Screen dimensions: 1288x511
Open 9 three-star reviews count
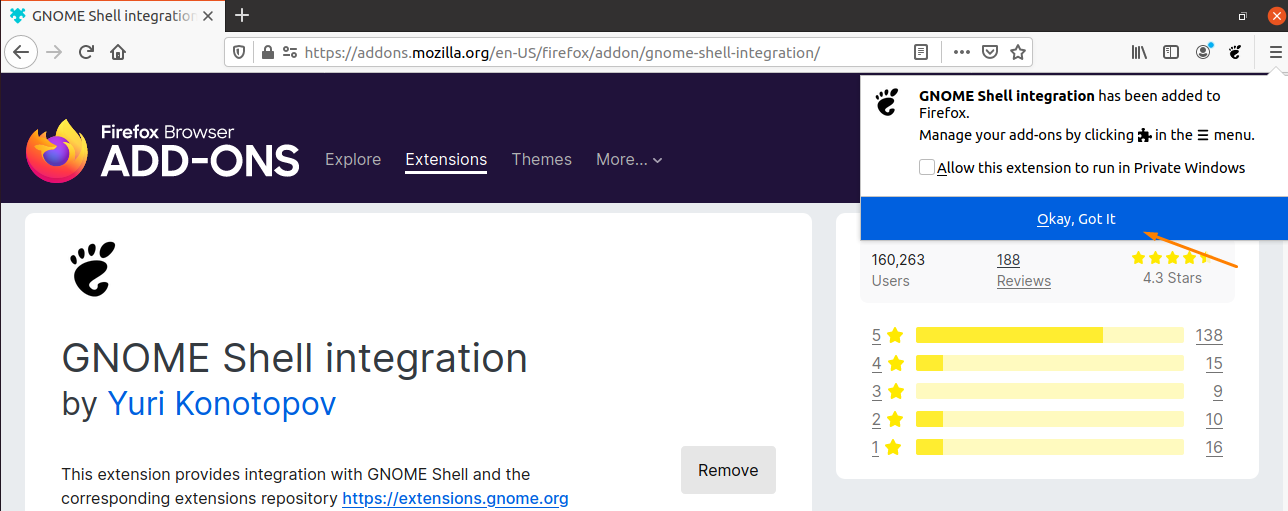click(x=1218, y=391)
